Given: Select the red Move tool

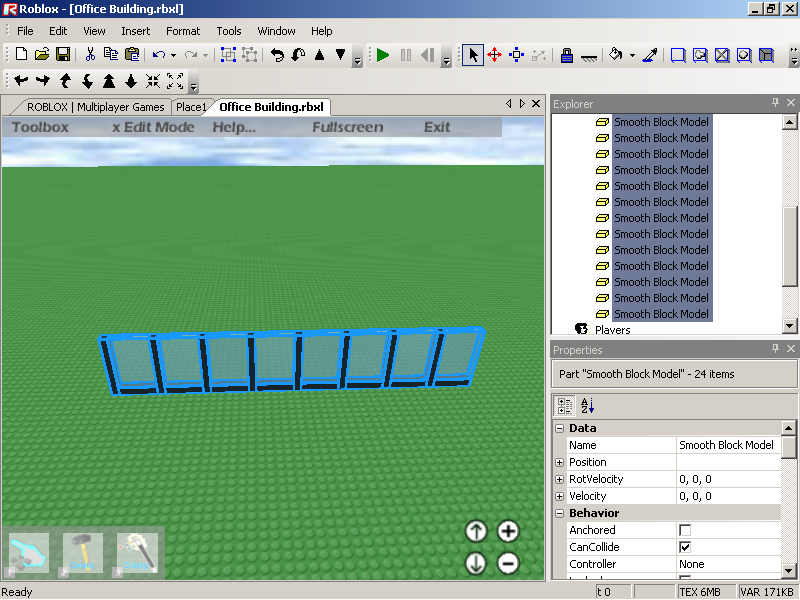Looking at the screenshot, I should click(494, 55).
